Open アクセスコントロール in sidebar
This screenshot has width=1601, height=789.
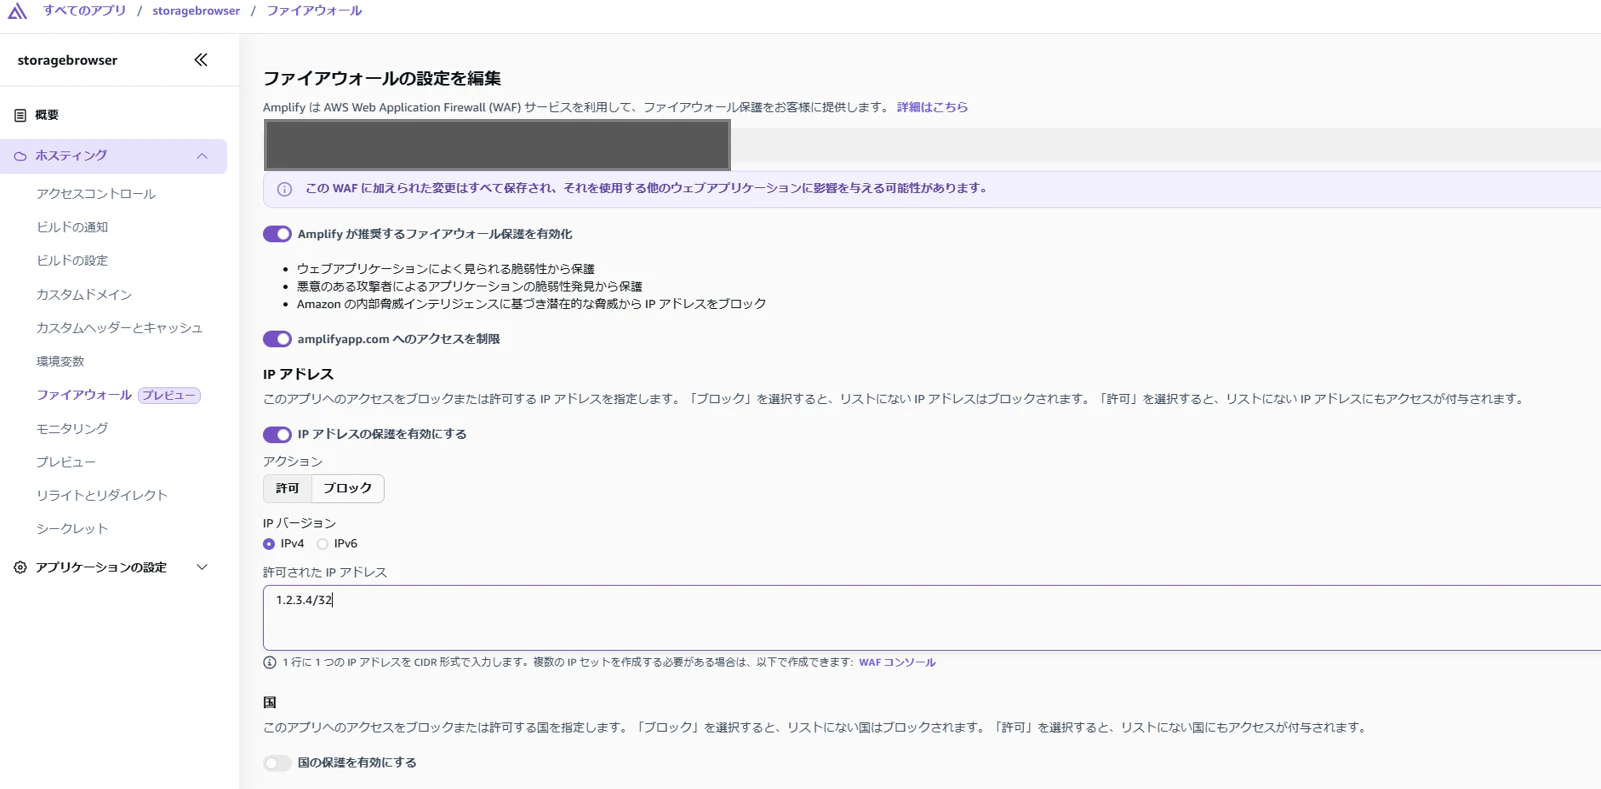coord(96,194)
